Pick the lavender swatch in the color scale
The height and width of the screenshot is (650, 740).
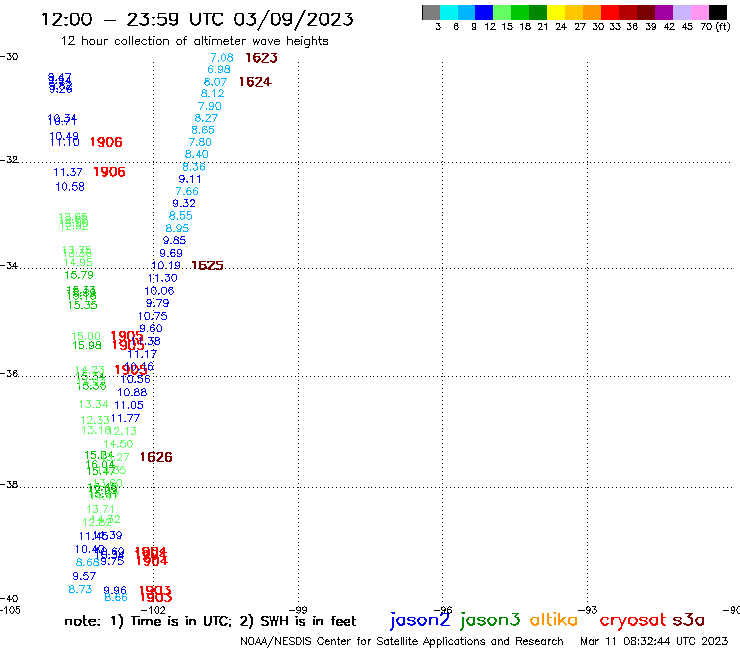pyautogui.click(x=682, y=12)
